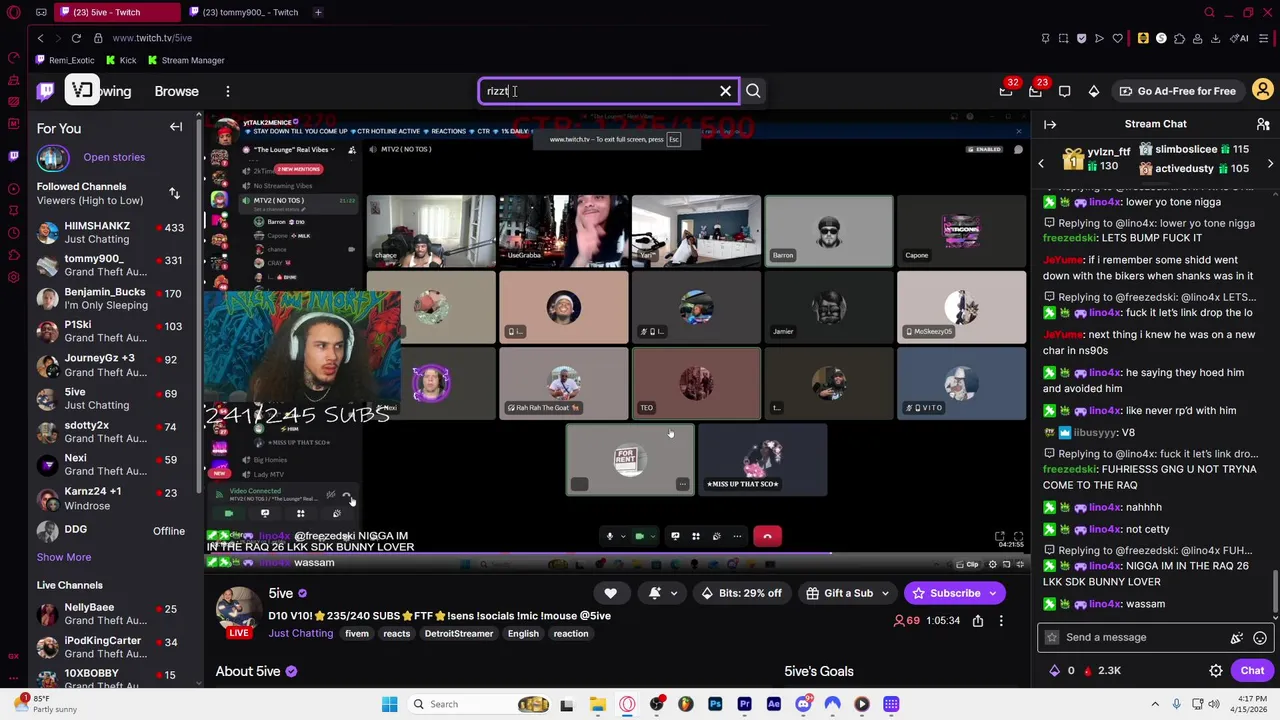Open the Remi_Exotic bookmark
The width and height of the screenshot is (1280, 720).
click(x=65, y=60)
